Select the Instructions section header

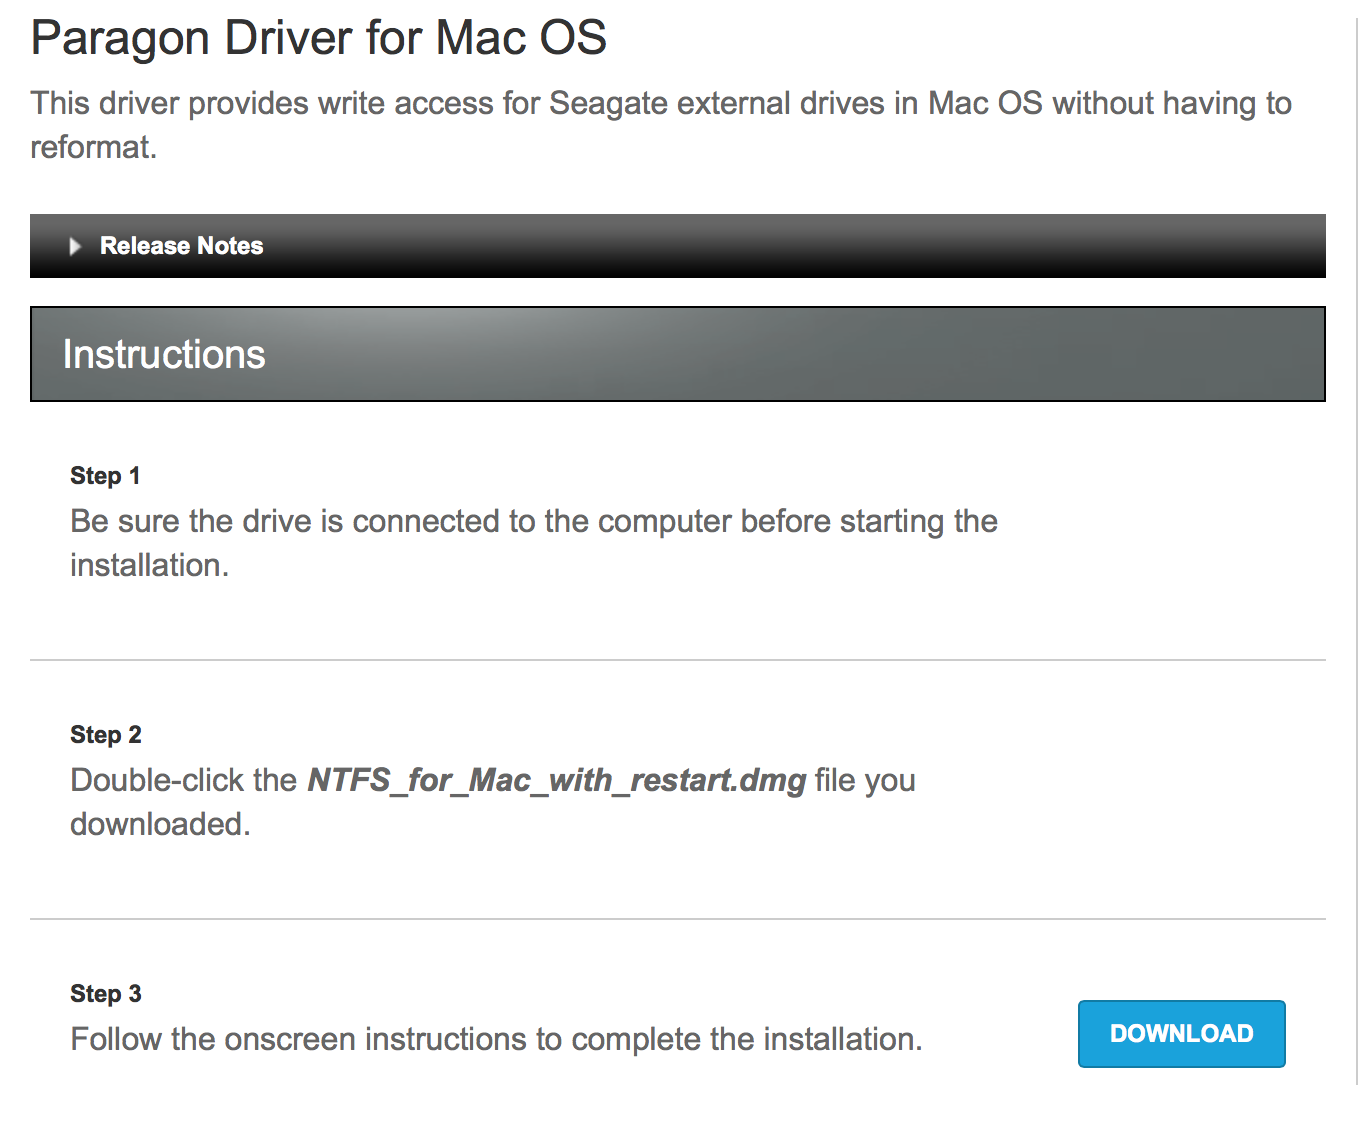[x=164, y=355]
